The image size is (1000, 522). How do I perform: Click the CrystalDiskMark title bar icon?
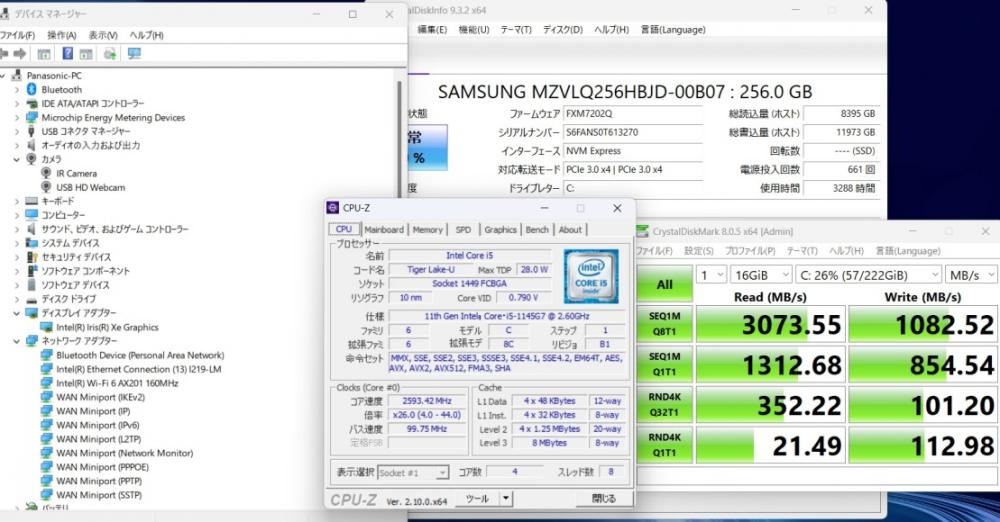[642, 232]
